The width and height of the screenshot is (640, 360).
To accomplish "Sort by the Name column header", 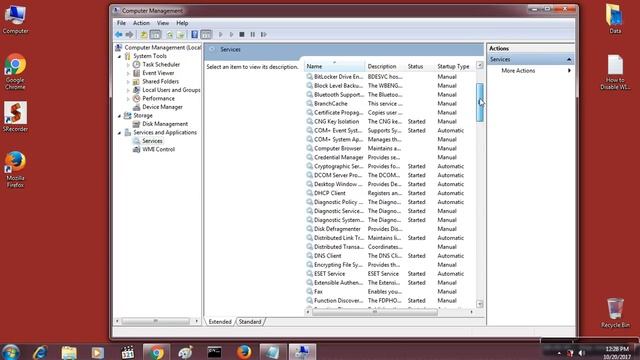I will pyautogui.click(x=334, y=66).
